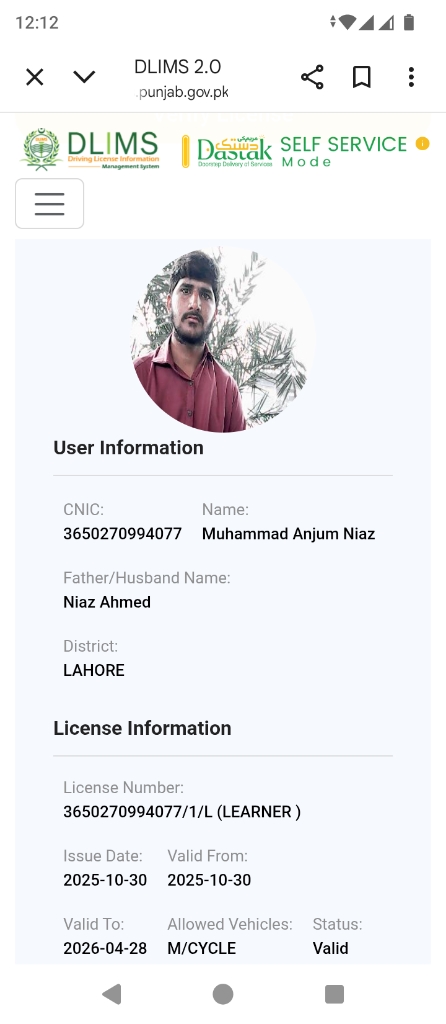Screen dimensions: 446x1024
Task: Bookmark this page with the bookmark icon
Action: pos(362,77)
